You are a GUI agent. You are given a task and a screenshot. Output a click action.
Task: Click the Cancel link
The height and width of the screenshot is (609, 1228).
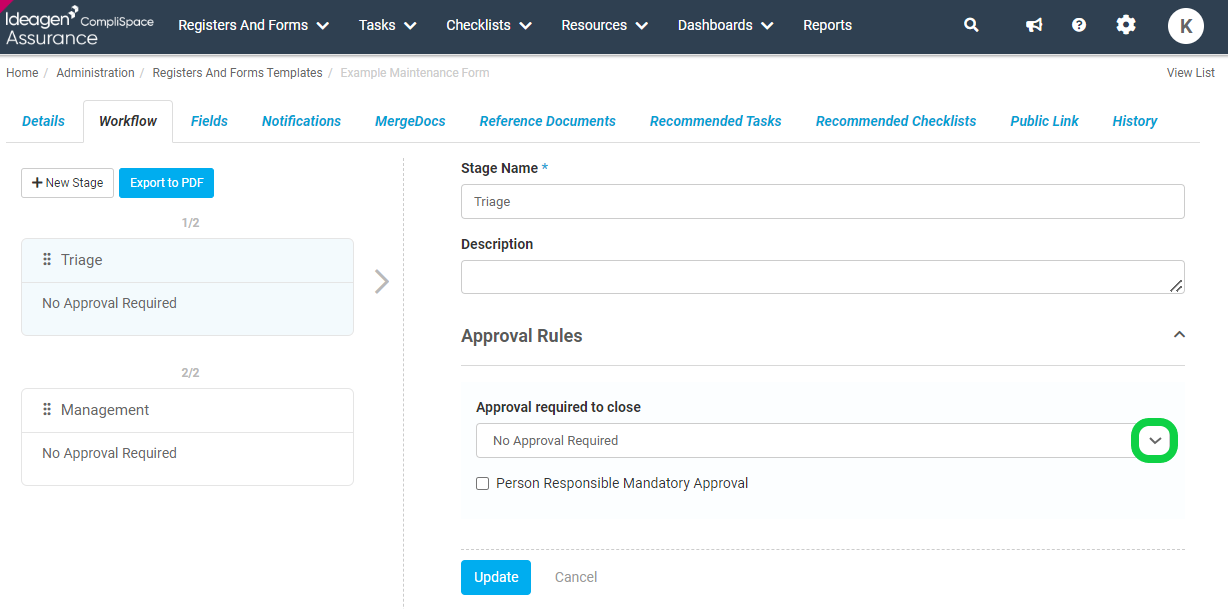click(x=576, y=577)
